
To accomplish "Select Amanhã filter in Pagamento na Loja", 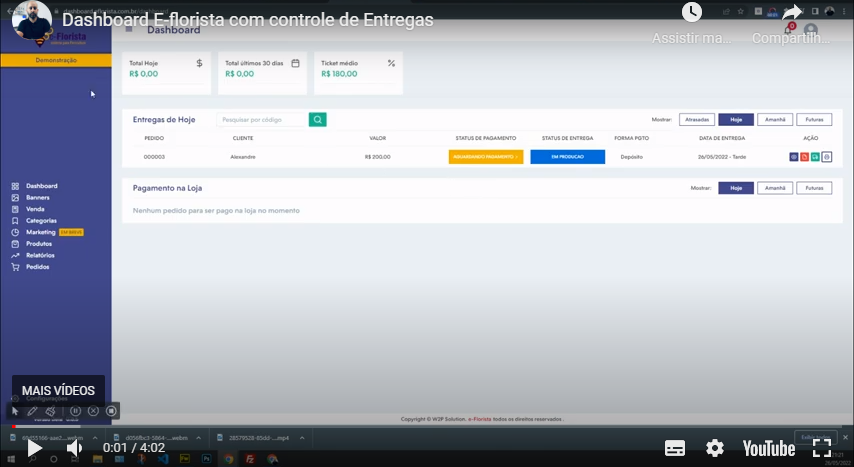I will coord(775,188).
